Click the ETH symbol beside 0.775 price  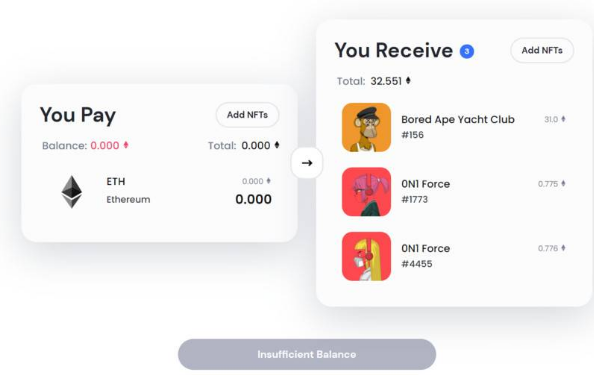coord(563,183)
